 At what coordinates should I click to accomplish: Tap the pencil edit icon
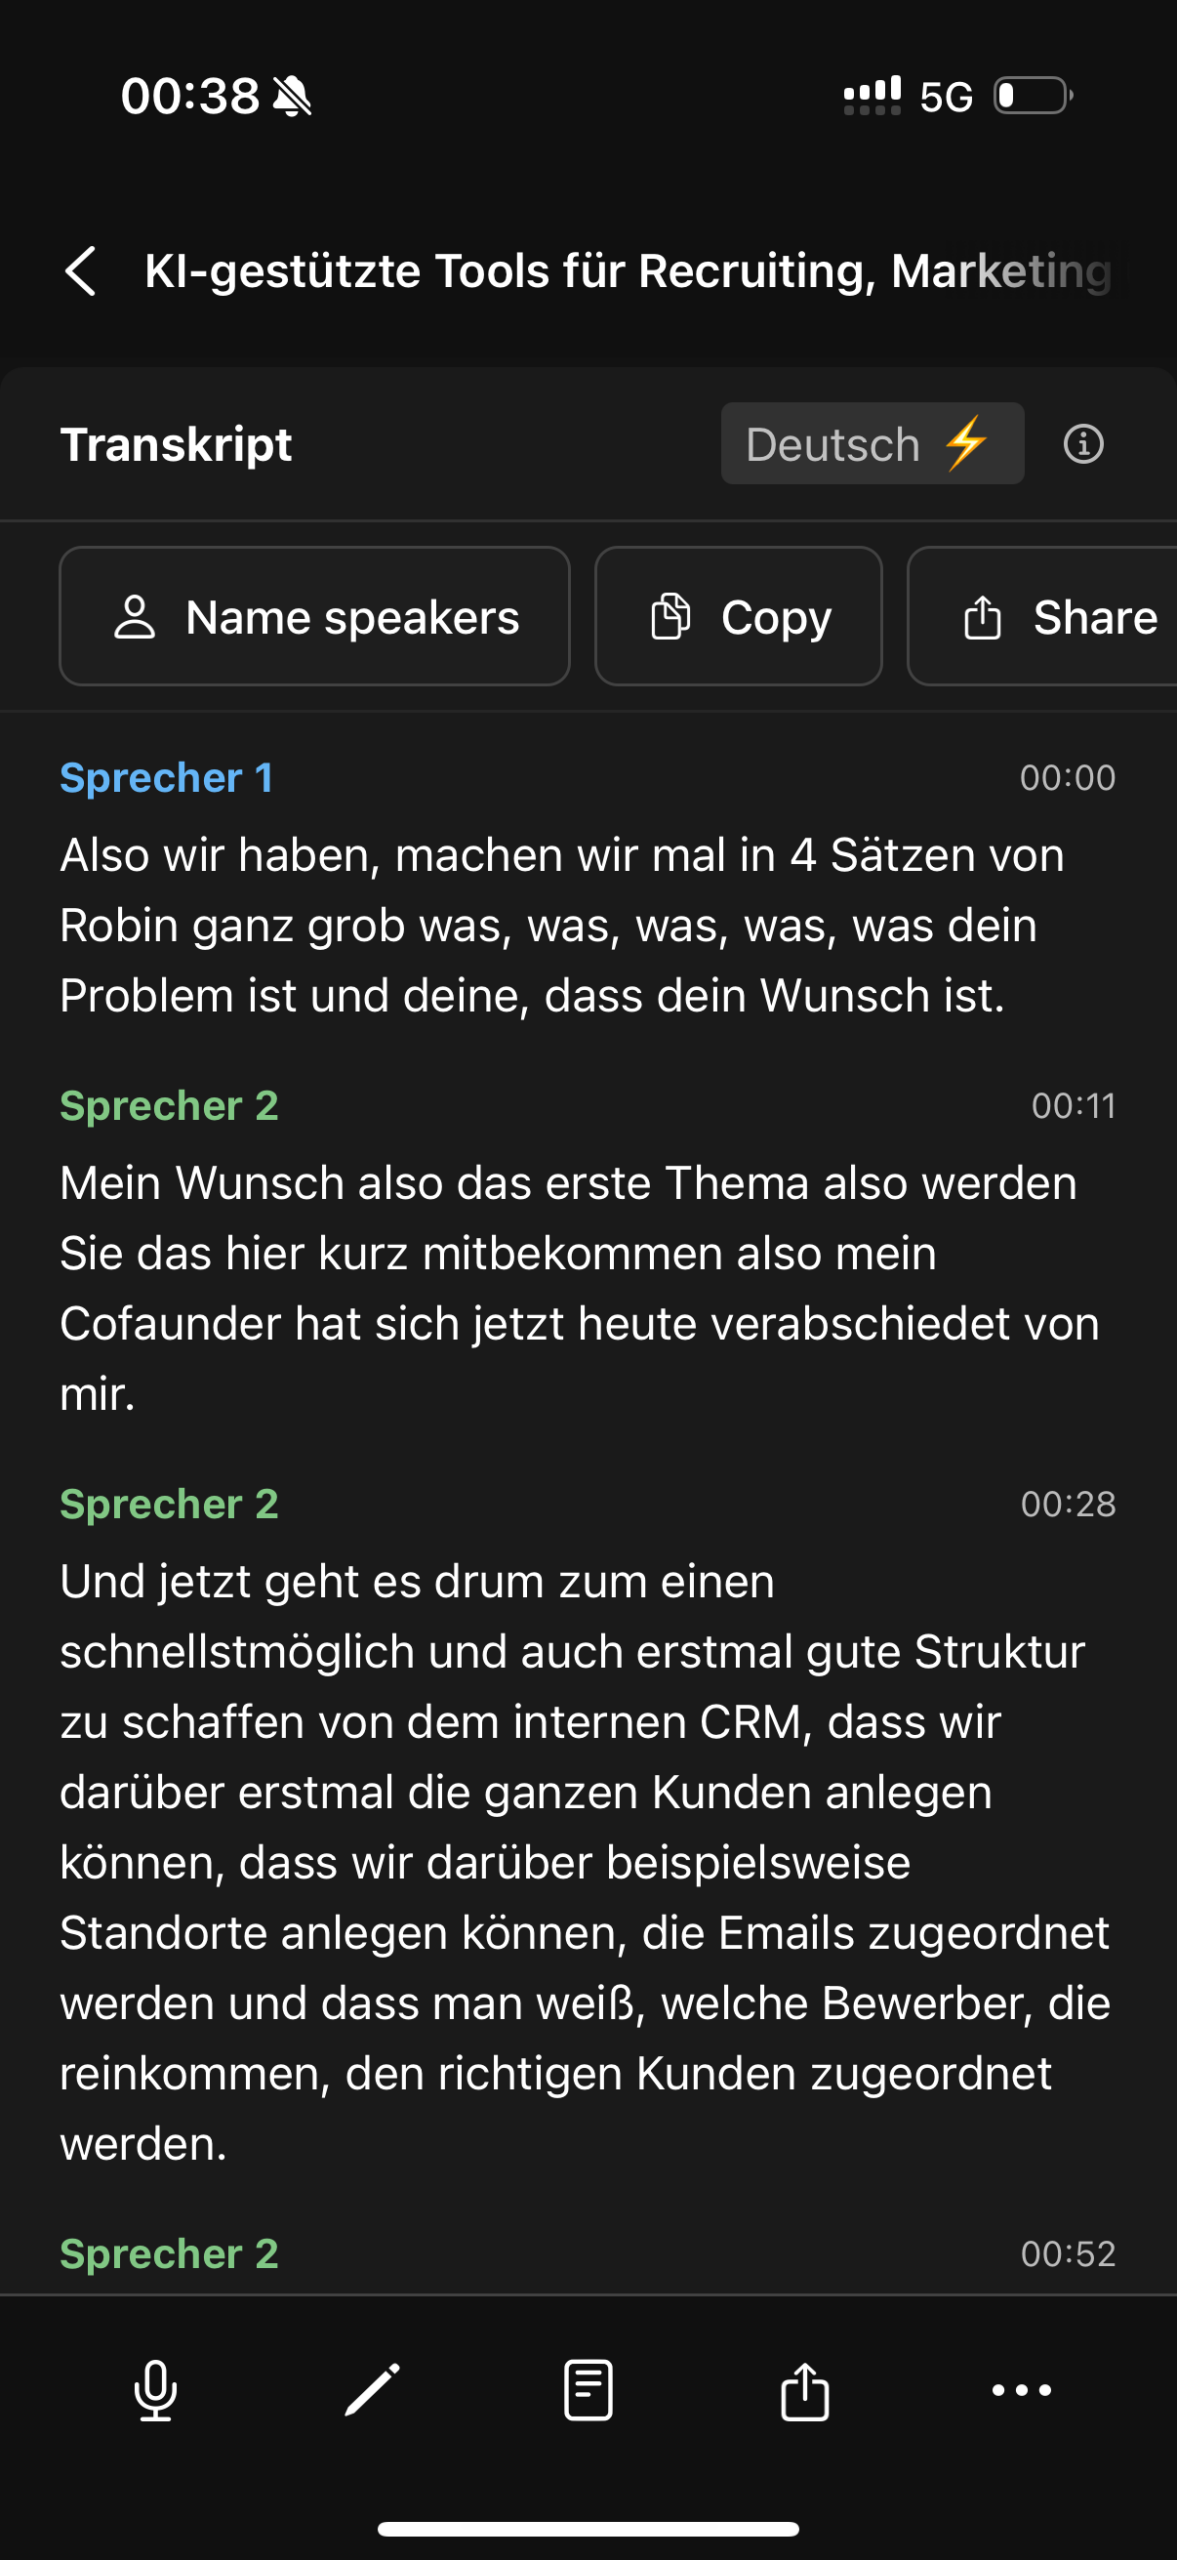(372, 2390)
